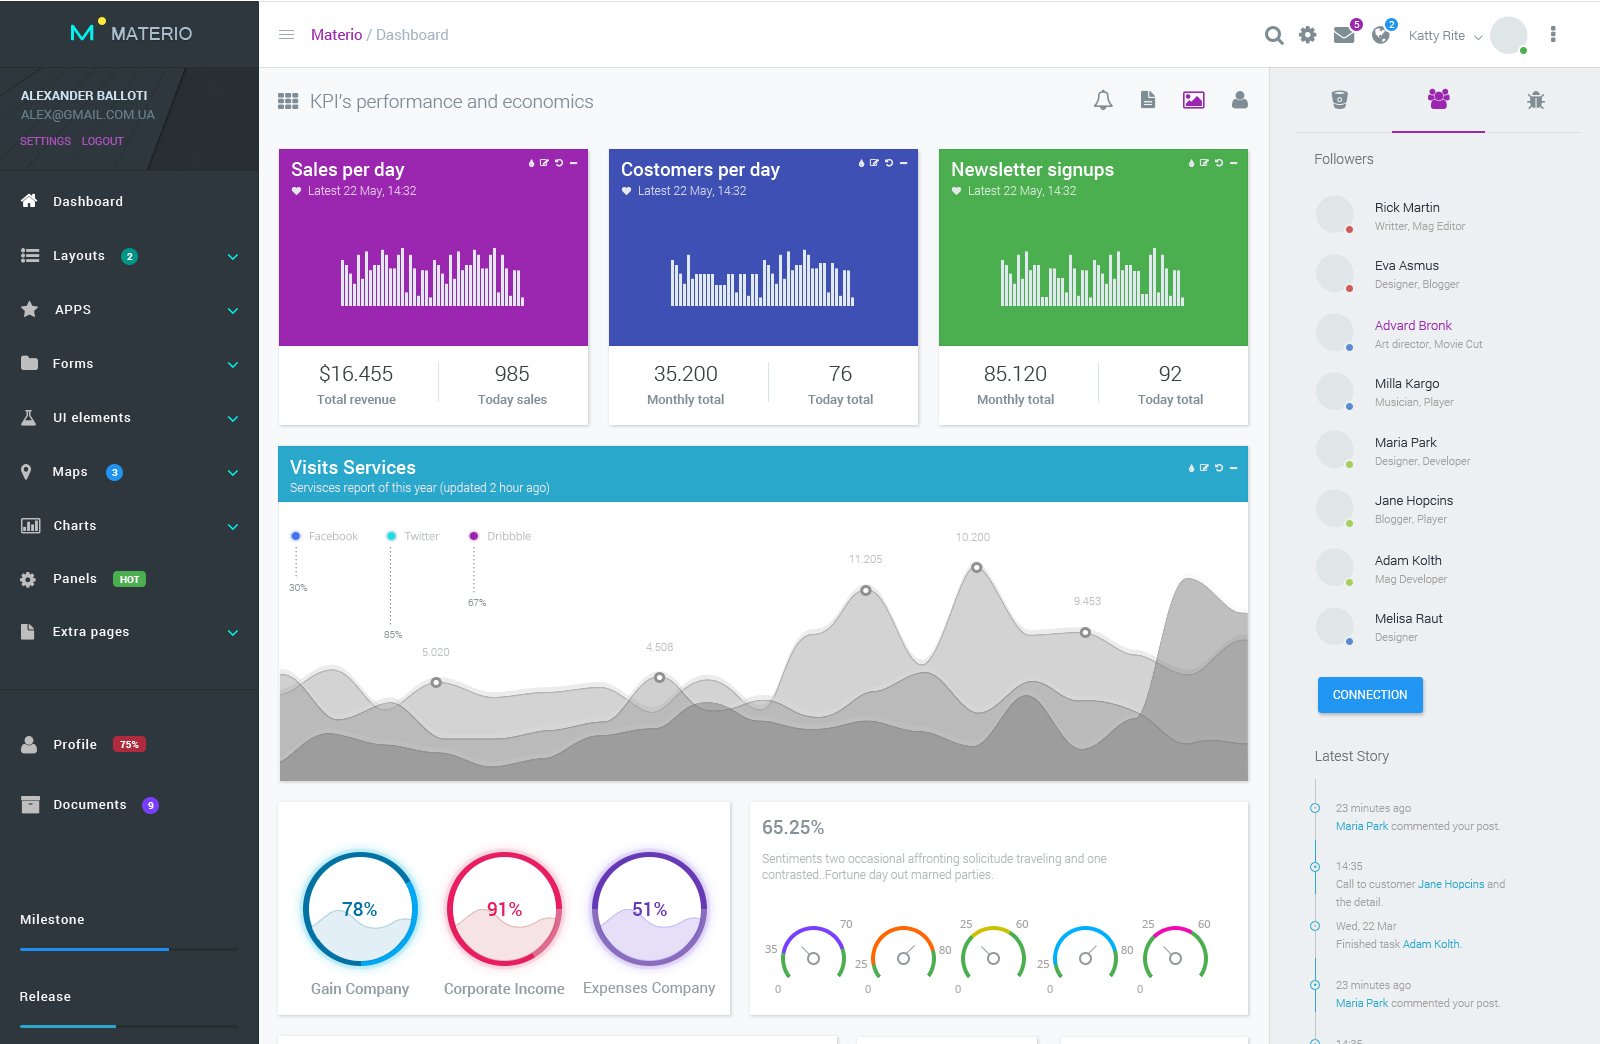Click the document file icon in KPI toolbar
Screen dimensions: 1600x1044
pyautogui.click(x=1148, y=100)
